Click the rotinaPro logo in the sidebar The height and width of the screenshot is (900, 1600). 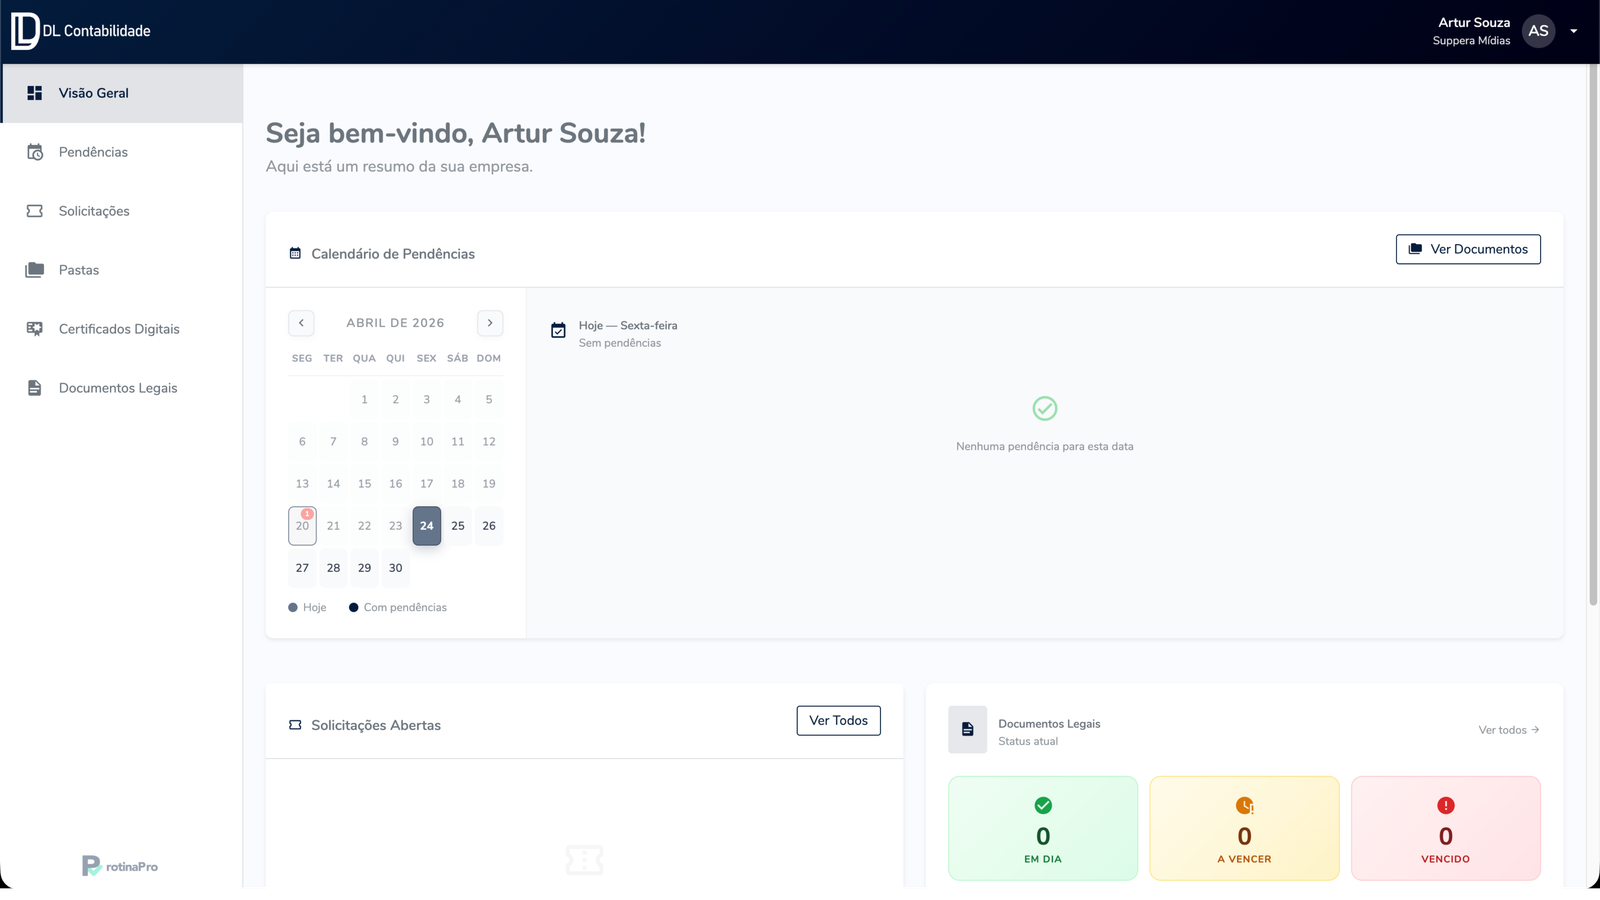pyautogui.click(x=120, y=866)
